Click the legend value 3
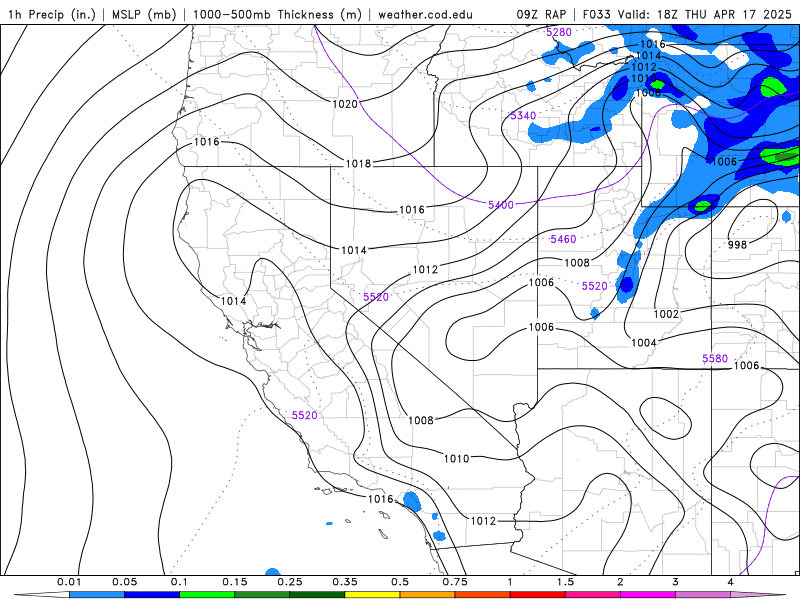800x600 pixels. click(x=676, y=582)
